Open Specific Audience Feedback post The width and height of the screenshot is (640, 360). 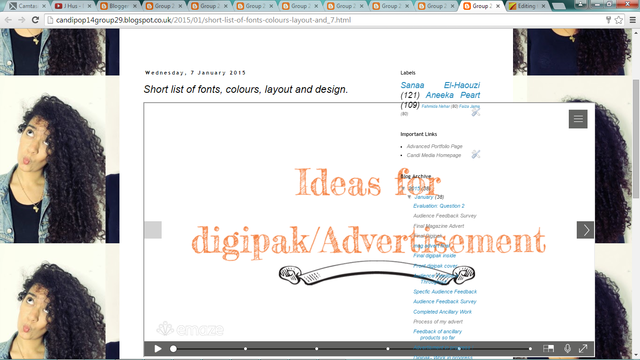[x=445, y=291]
